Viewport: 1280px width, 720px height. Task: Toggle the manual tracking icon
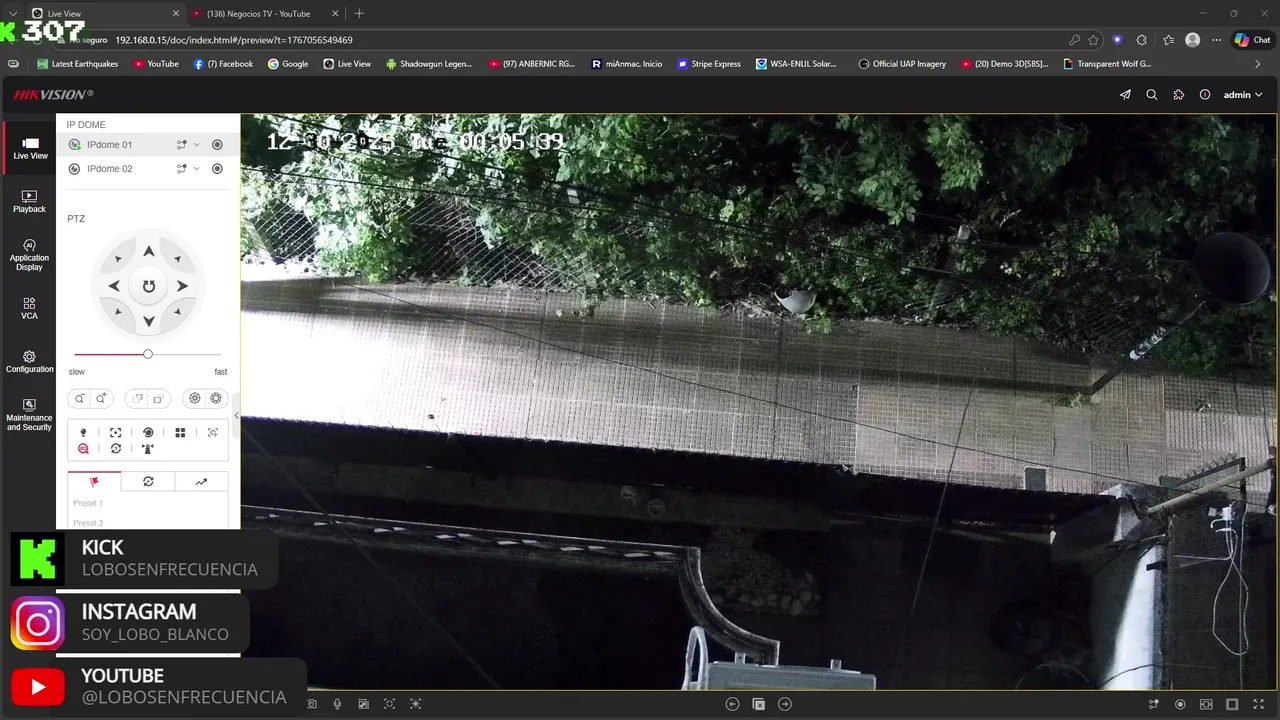(213, 433)
